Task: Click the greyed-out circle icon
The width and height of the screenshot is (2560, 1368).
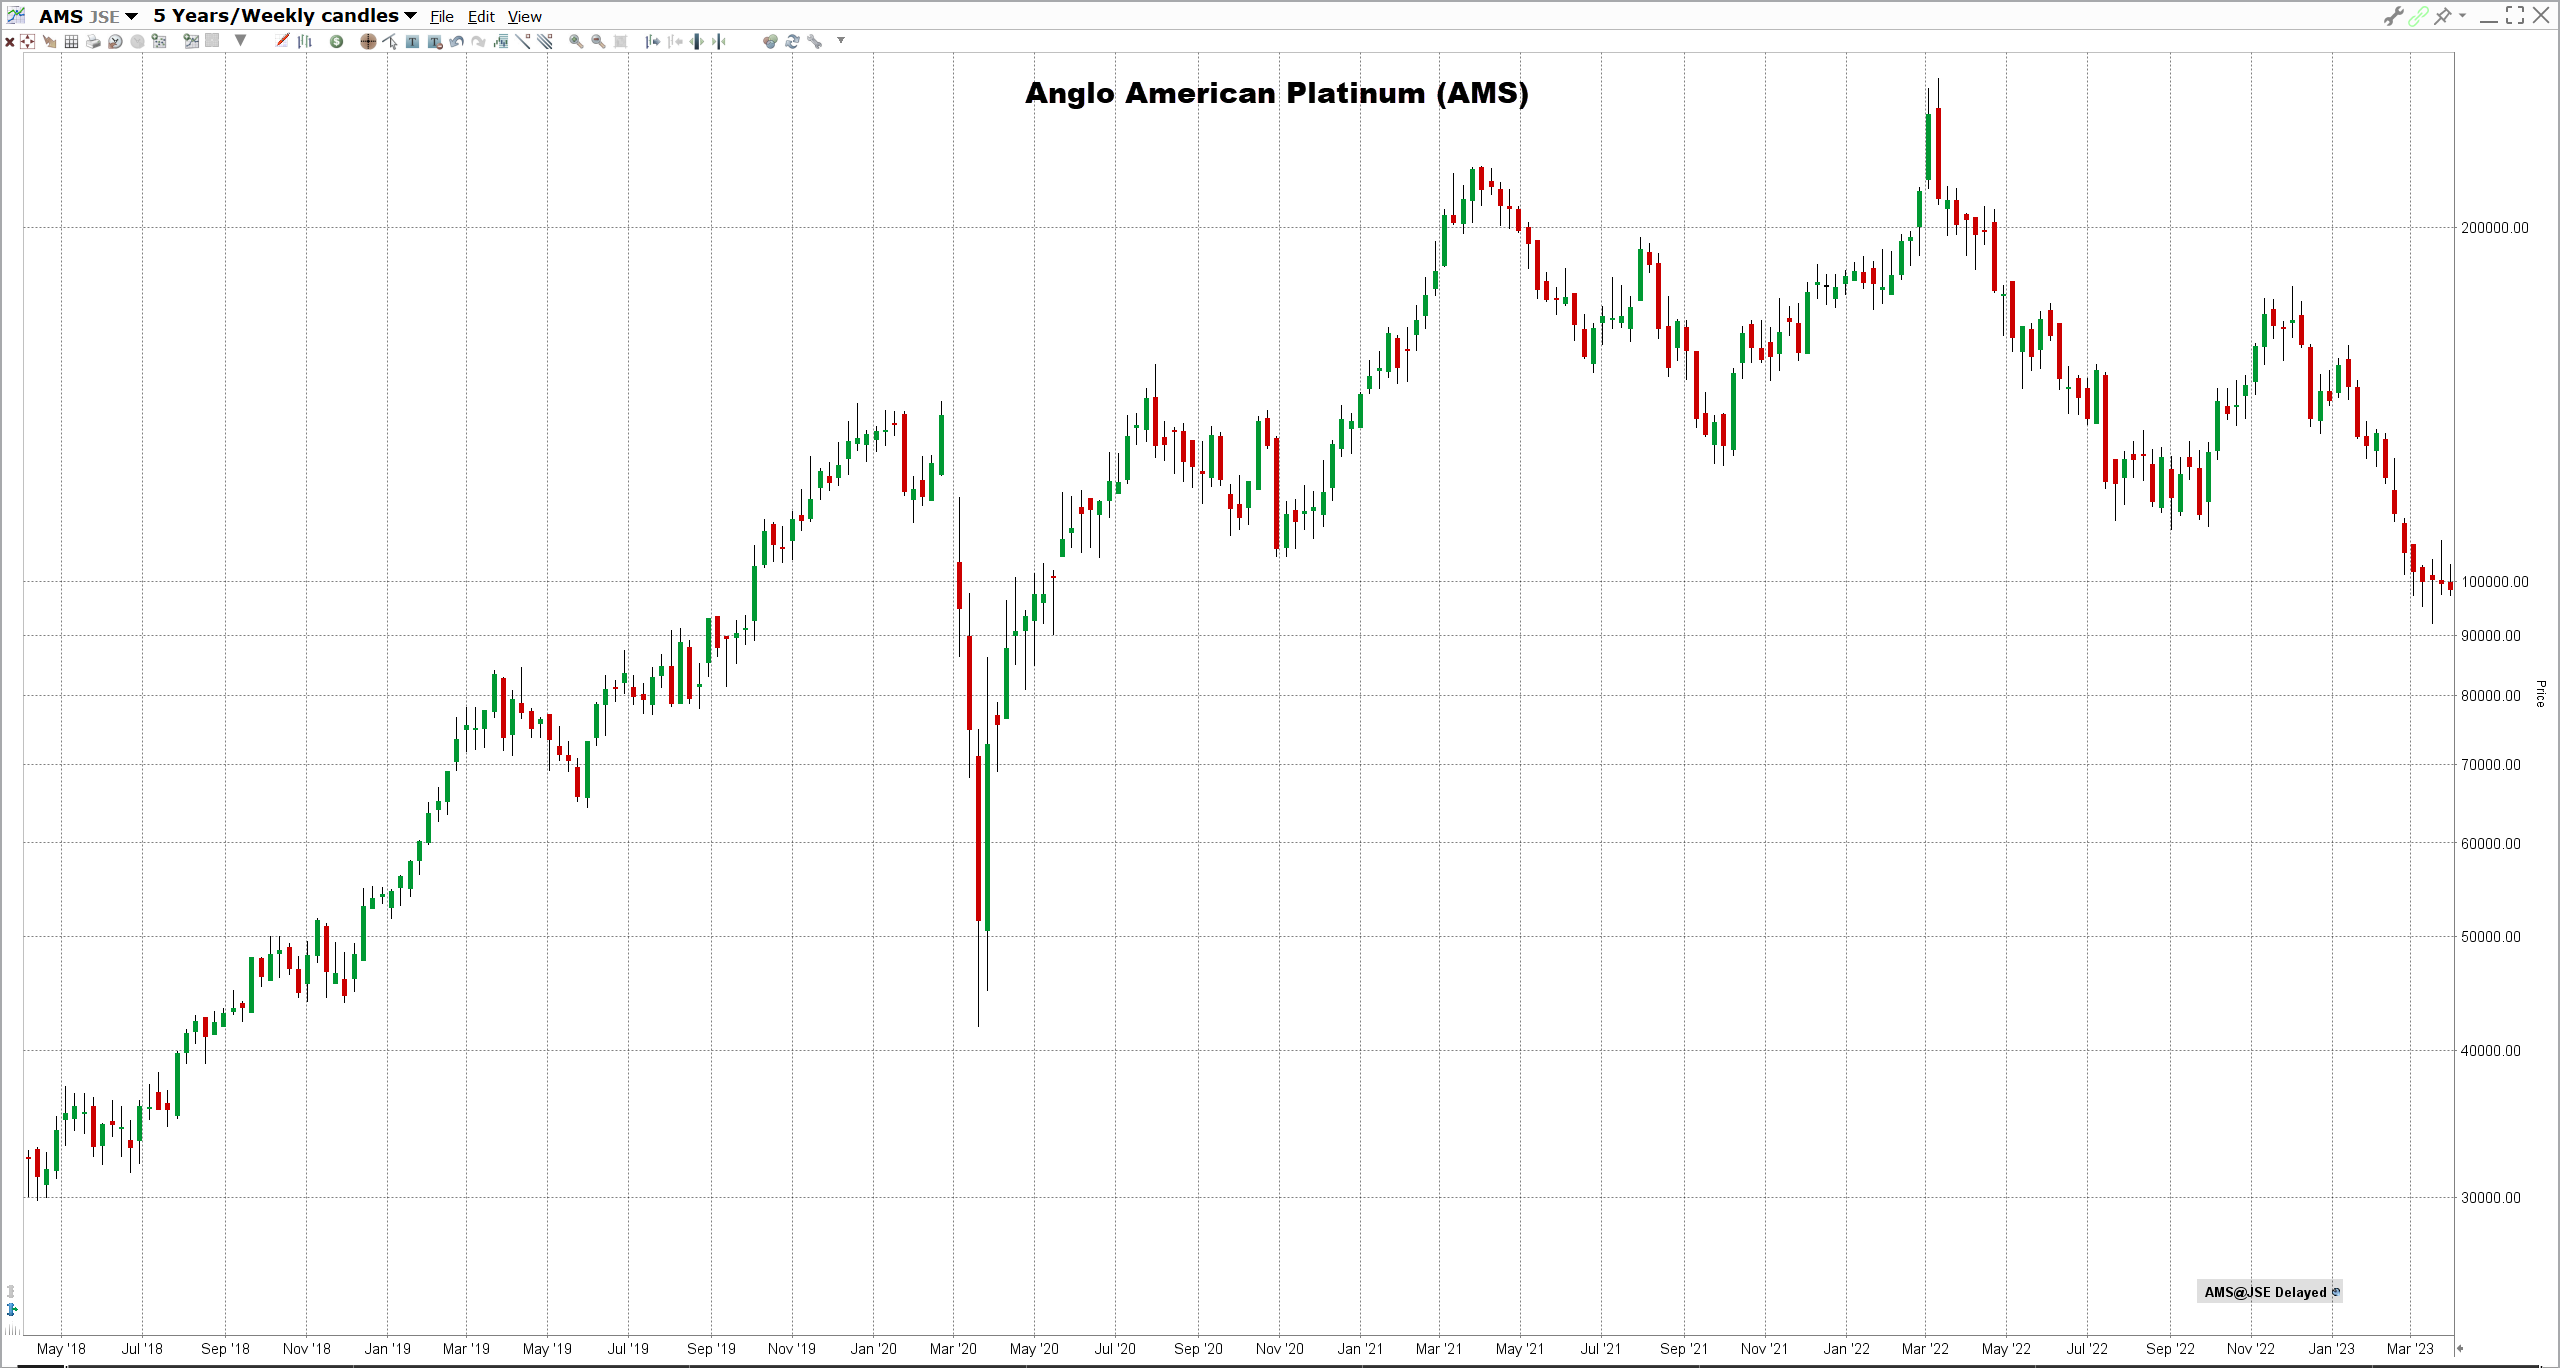Action: pyautogui.click(x=137, y=42)
